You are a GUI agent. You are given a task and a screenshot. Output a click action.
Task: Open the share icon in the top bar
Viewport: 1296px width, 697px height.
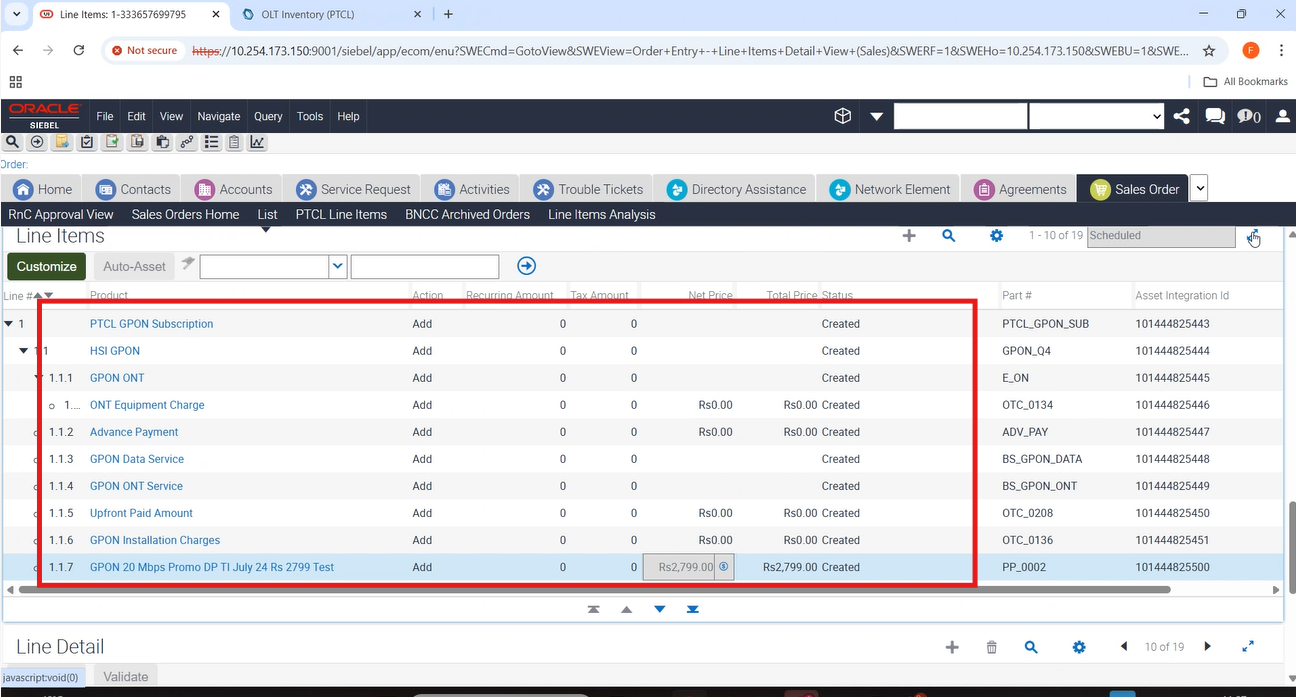(x=1181, y=116)
